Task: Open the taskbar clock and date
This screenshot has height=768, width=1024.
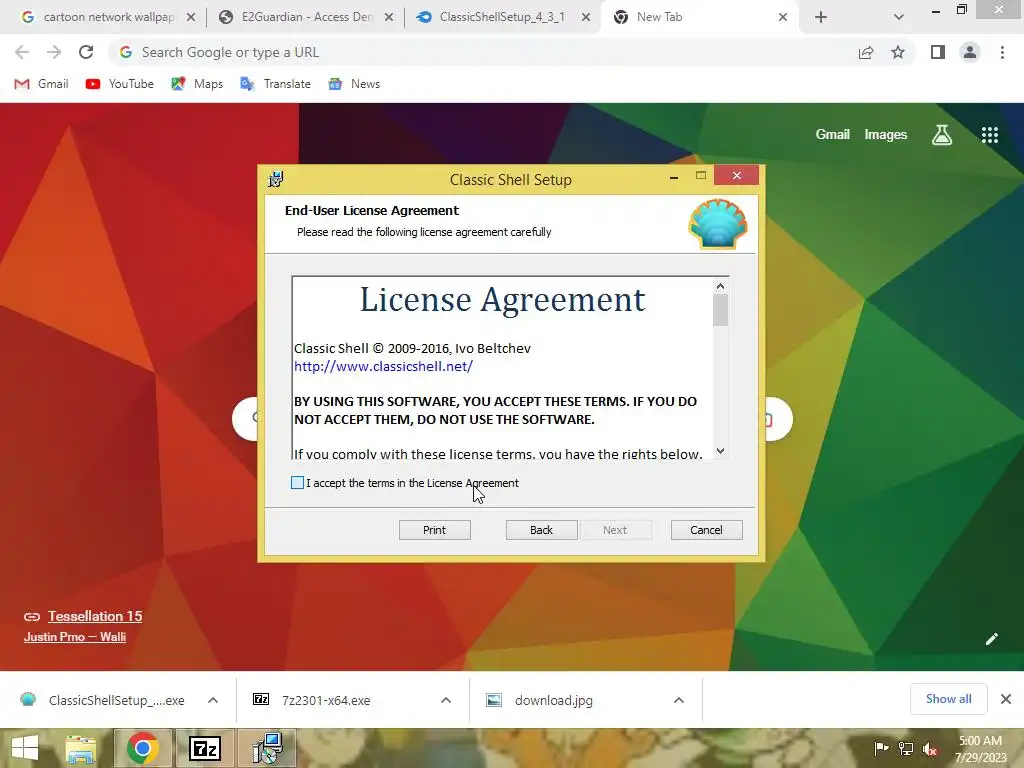Action: pos(980,748)
